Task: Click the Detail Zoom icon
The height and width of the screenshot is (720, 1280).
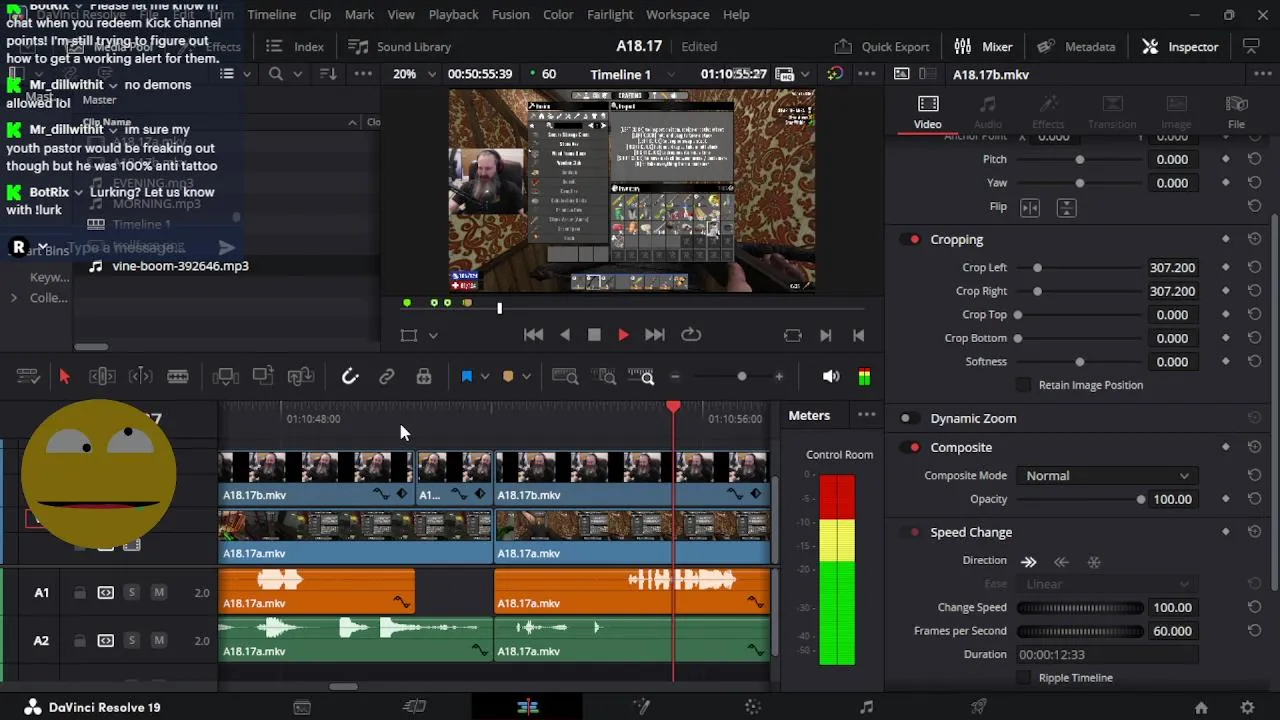Action: 606,377
